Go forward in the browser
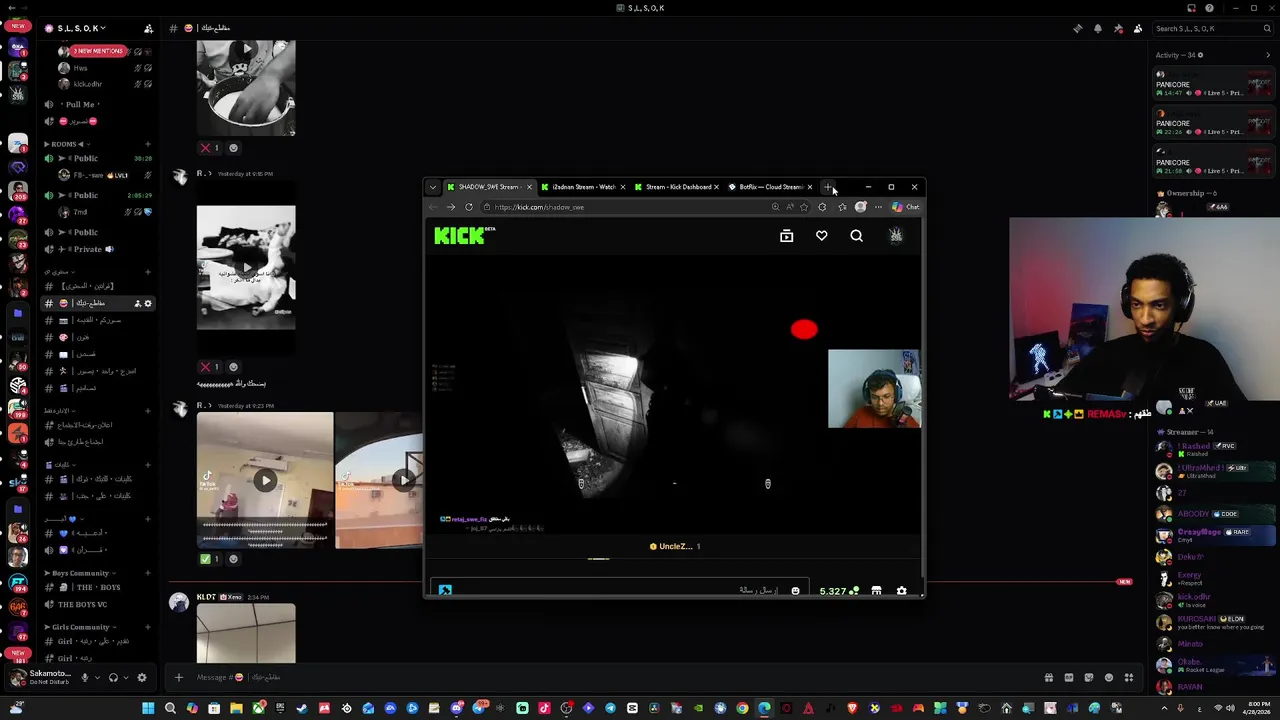 (450, 207)
